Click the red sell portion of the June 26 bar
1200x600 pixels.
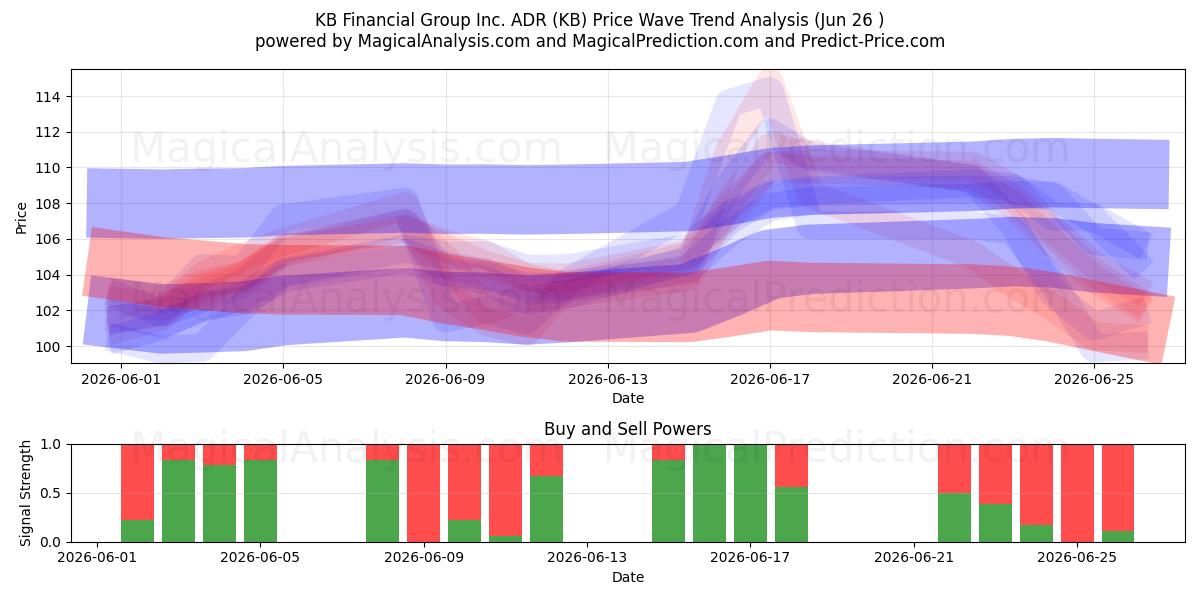click(x=1118, y=487)
